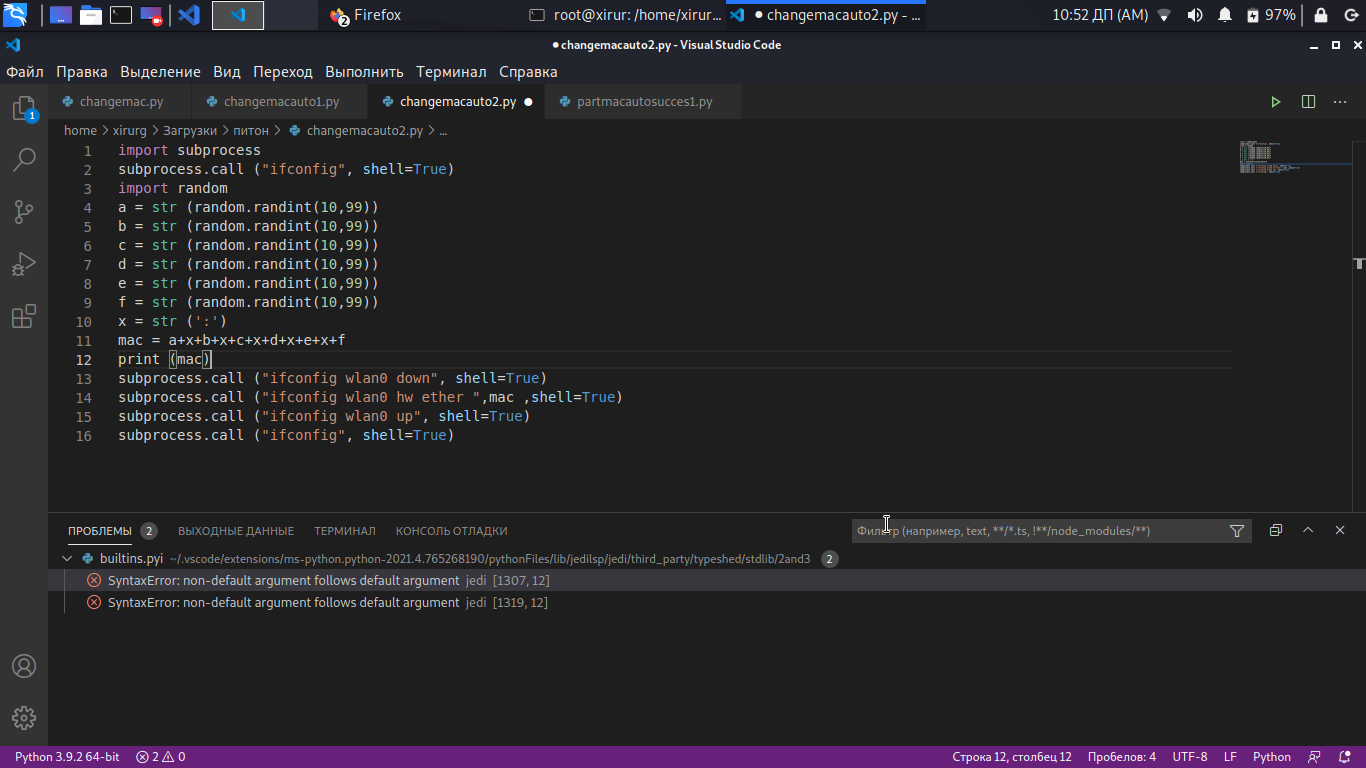1366x768 pixels.
Task: Click the first SyntaxError red error icon
Action: (94, 581)
